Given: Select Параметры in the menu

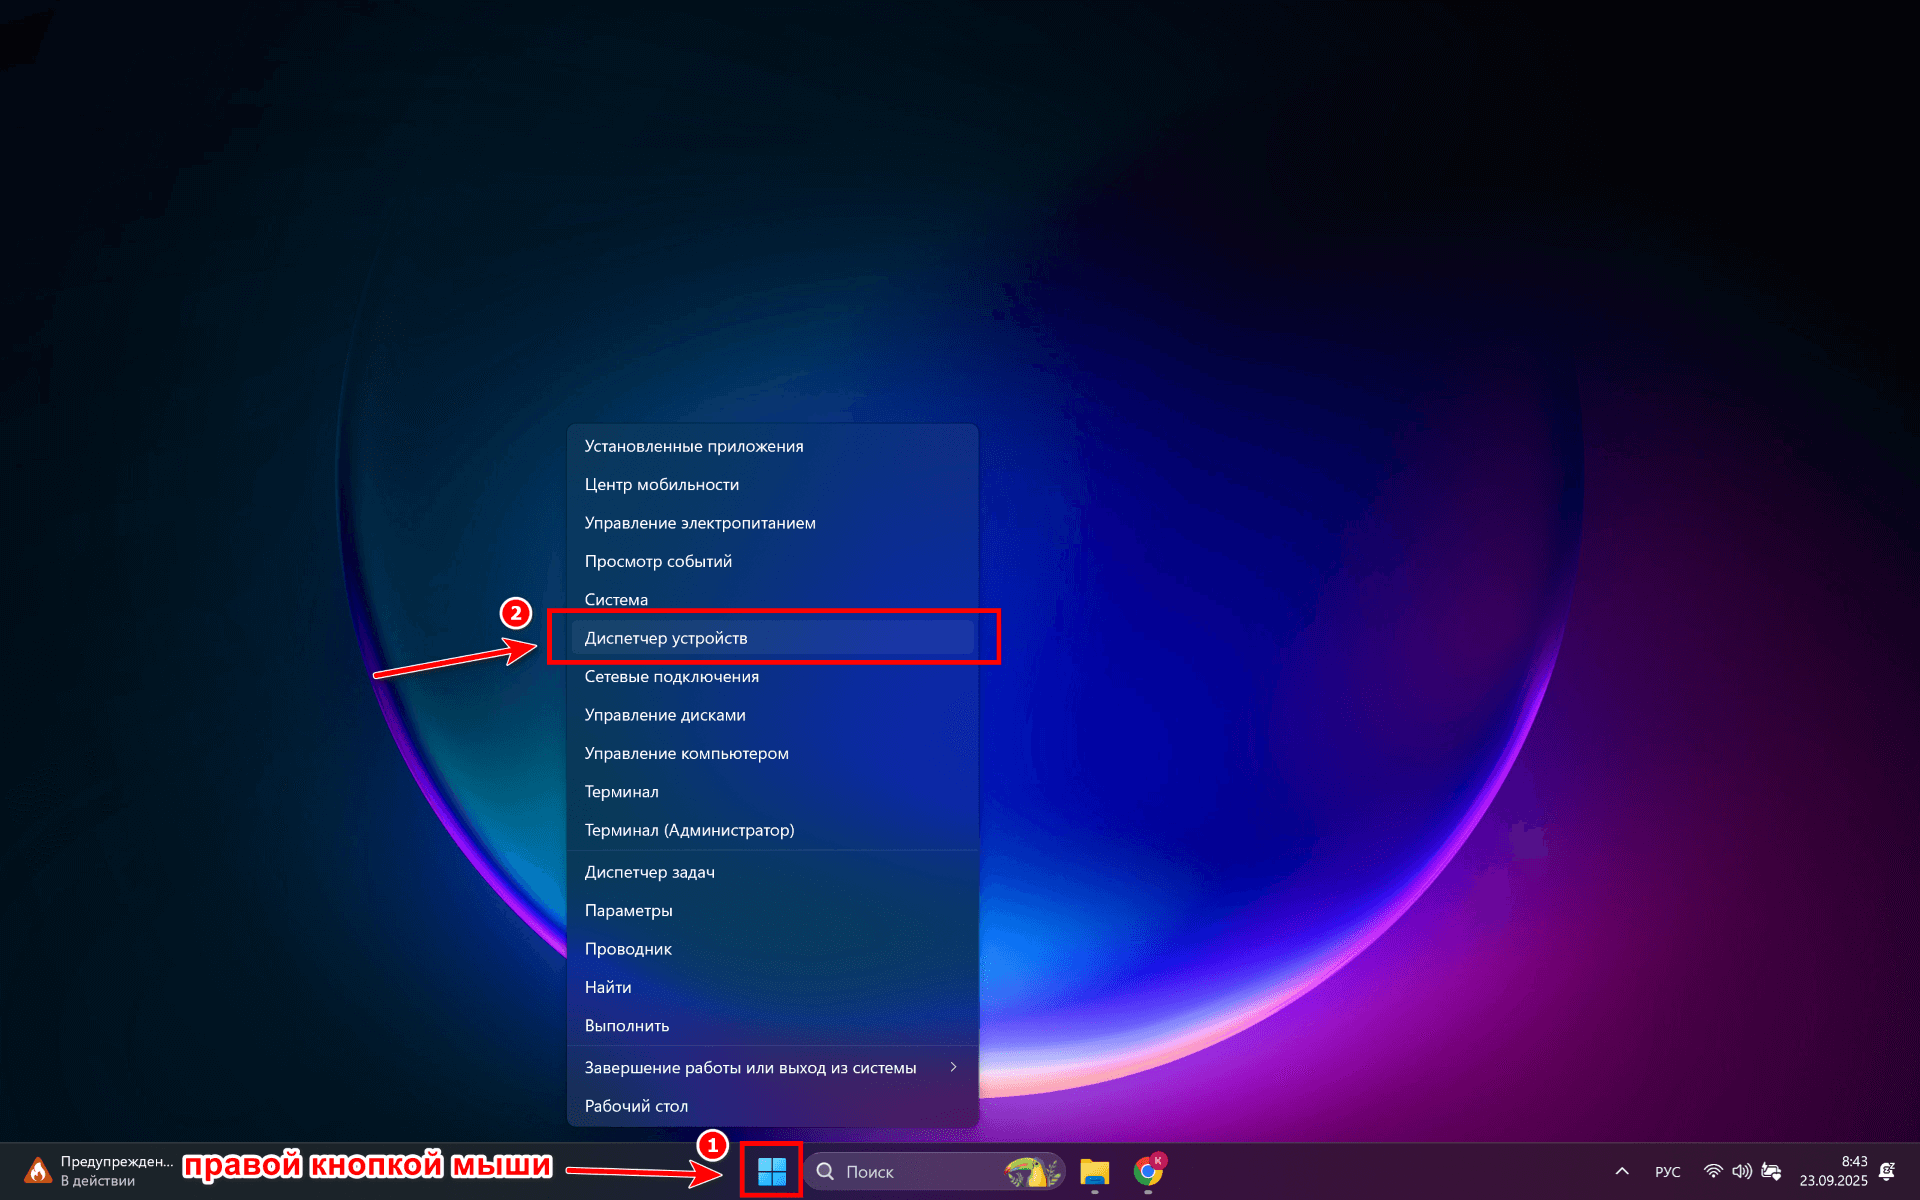Looking at the screenshot, I should point(629,910).
